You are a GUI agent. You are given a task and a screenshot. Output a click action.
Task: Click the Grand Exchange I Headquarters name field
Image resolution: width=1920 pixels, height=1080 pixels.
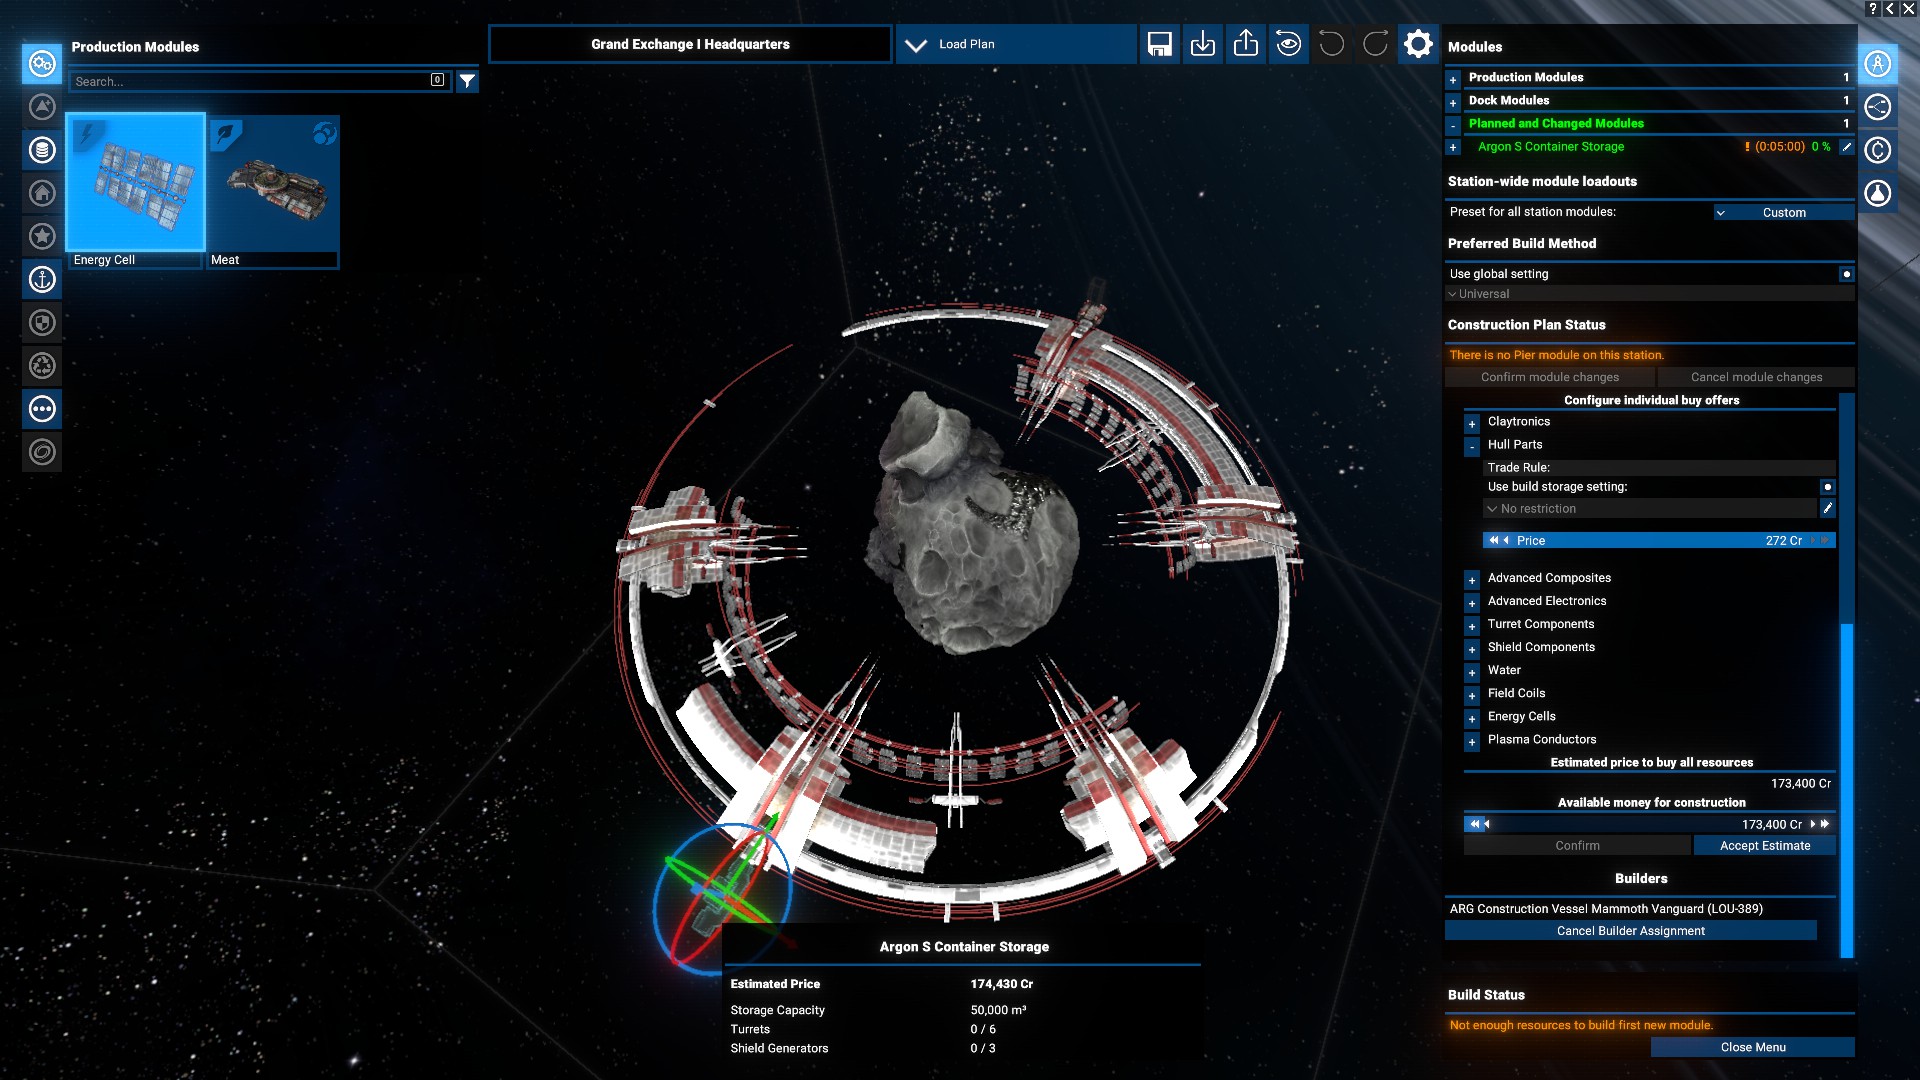point(690,44)
